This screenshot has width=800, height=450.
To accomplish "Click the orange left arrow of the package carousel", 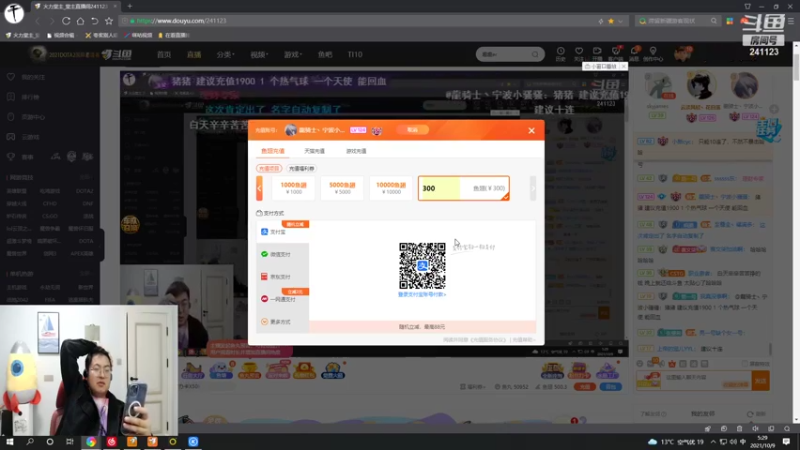I will 259,188.
